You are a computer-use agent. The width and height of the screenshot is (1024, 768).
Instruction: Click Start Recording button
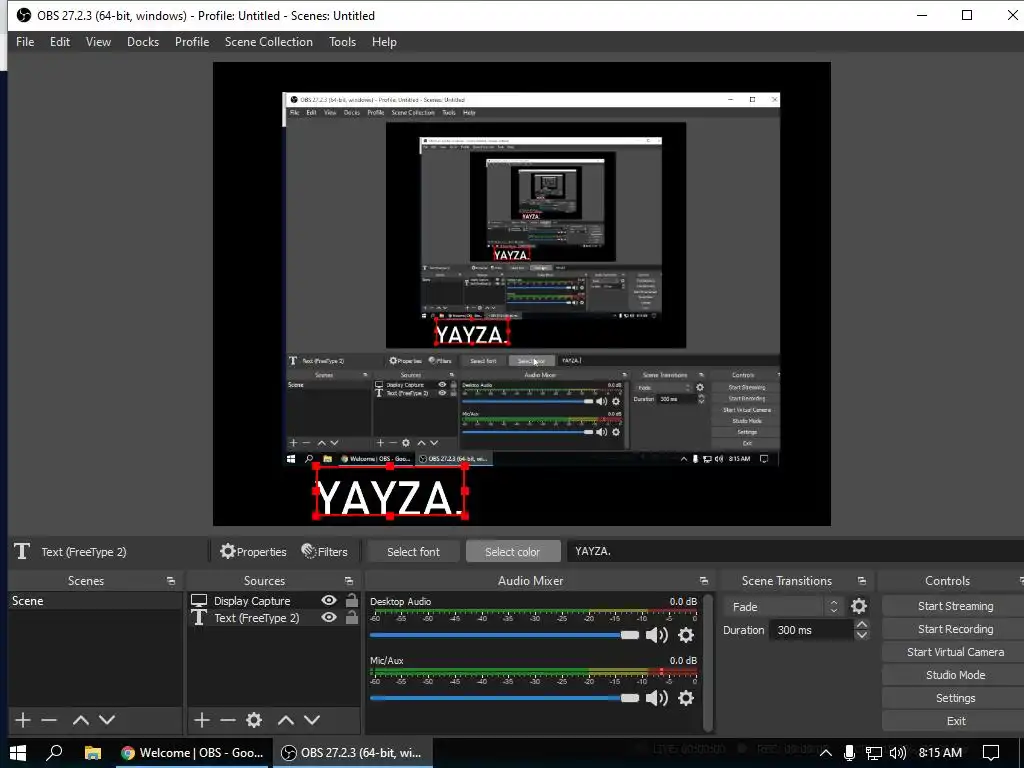pos(955,629)
